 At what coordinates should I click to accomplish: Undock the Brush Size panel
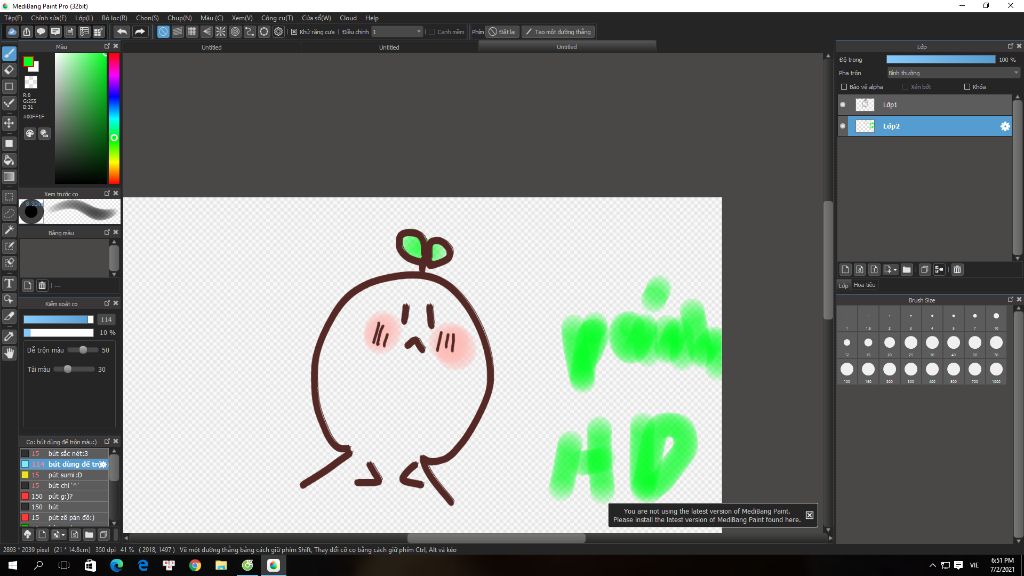tap(1010, 300)
